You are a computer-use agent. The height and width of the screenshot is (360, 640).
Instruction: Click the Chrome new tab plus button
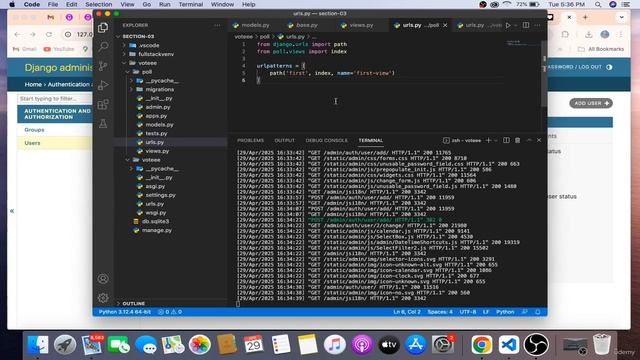coord(585,18)
